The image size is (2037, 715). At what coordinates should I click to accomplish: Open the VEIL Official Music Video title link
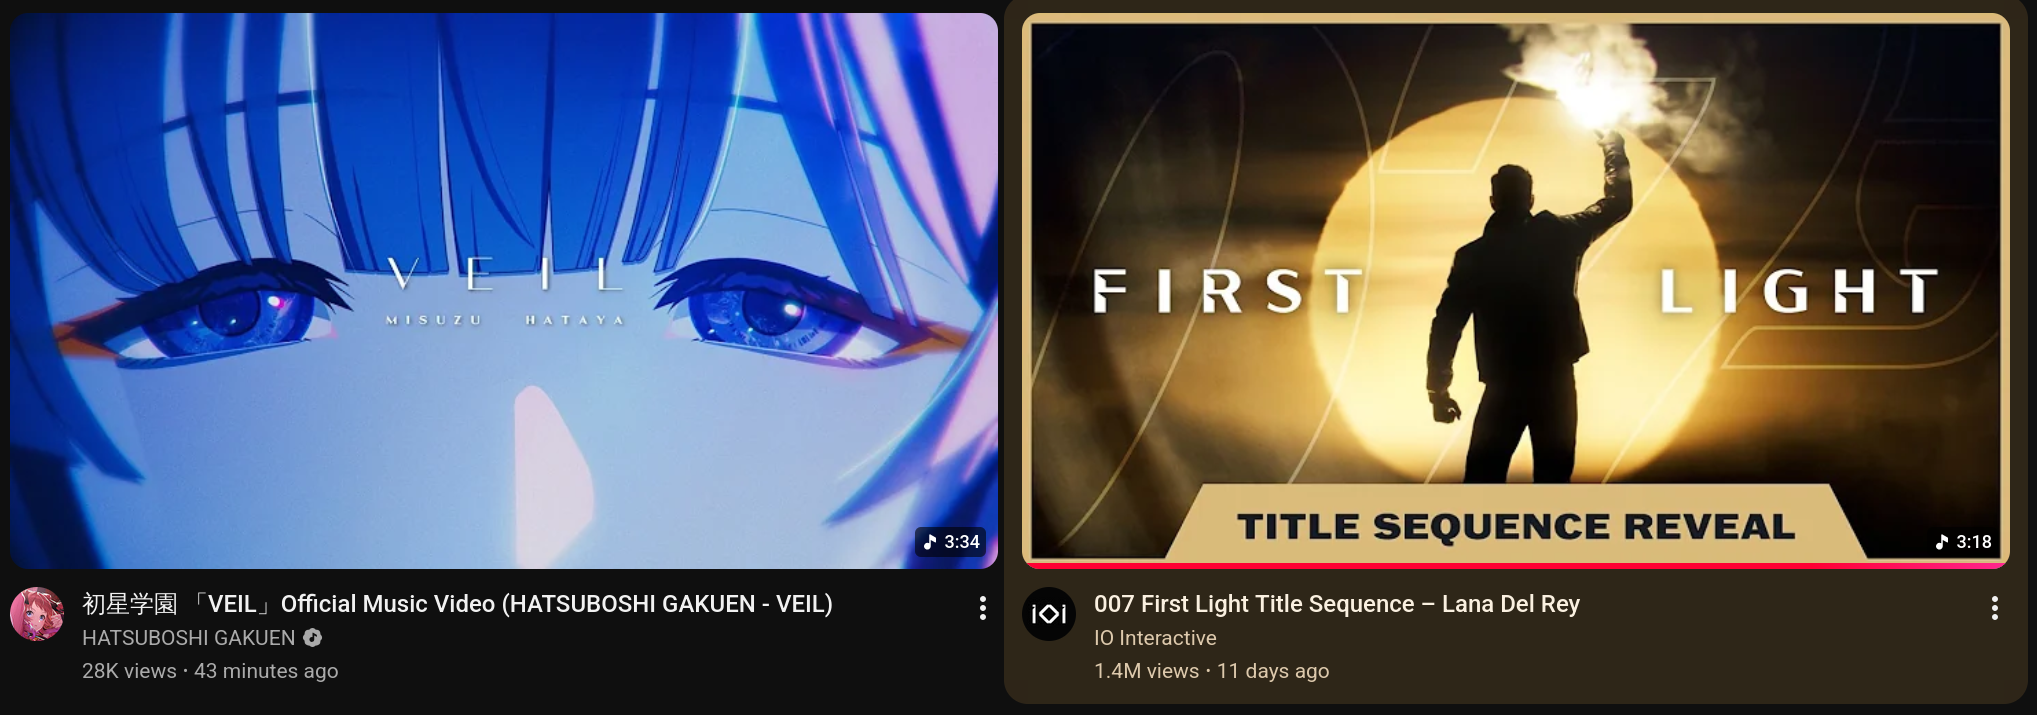457,604
